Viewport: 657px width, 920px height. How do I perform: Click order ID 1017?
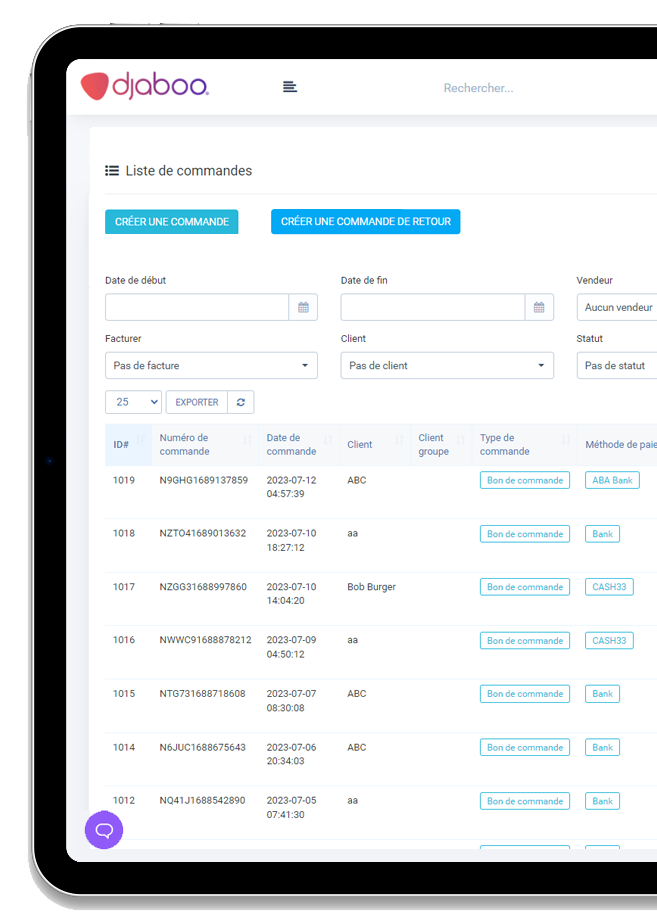124,587
